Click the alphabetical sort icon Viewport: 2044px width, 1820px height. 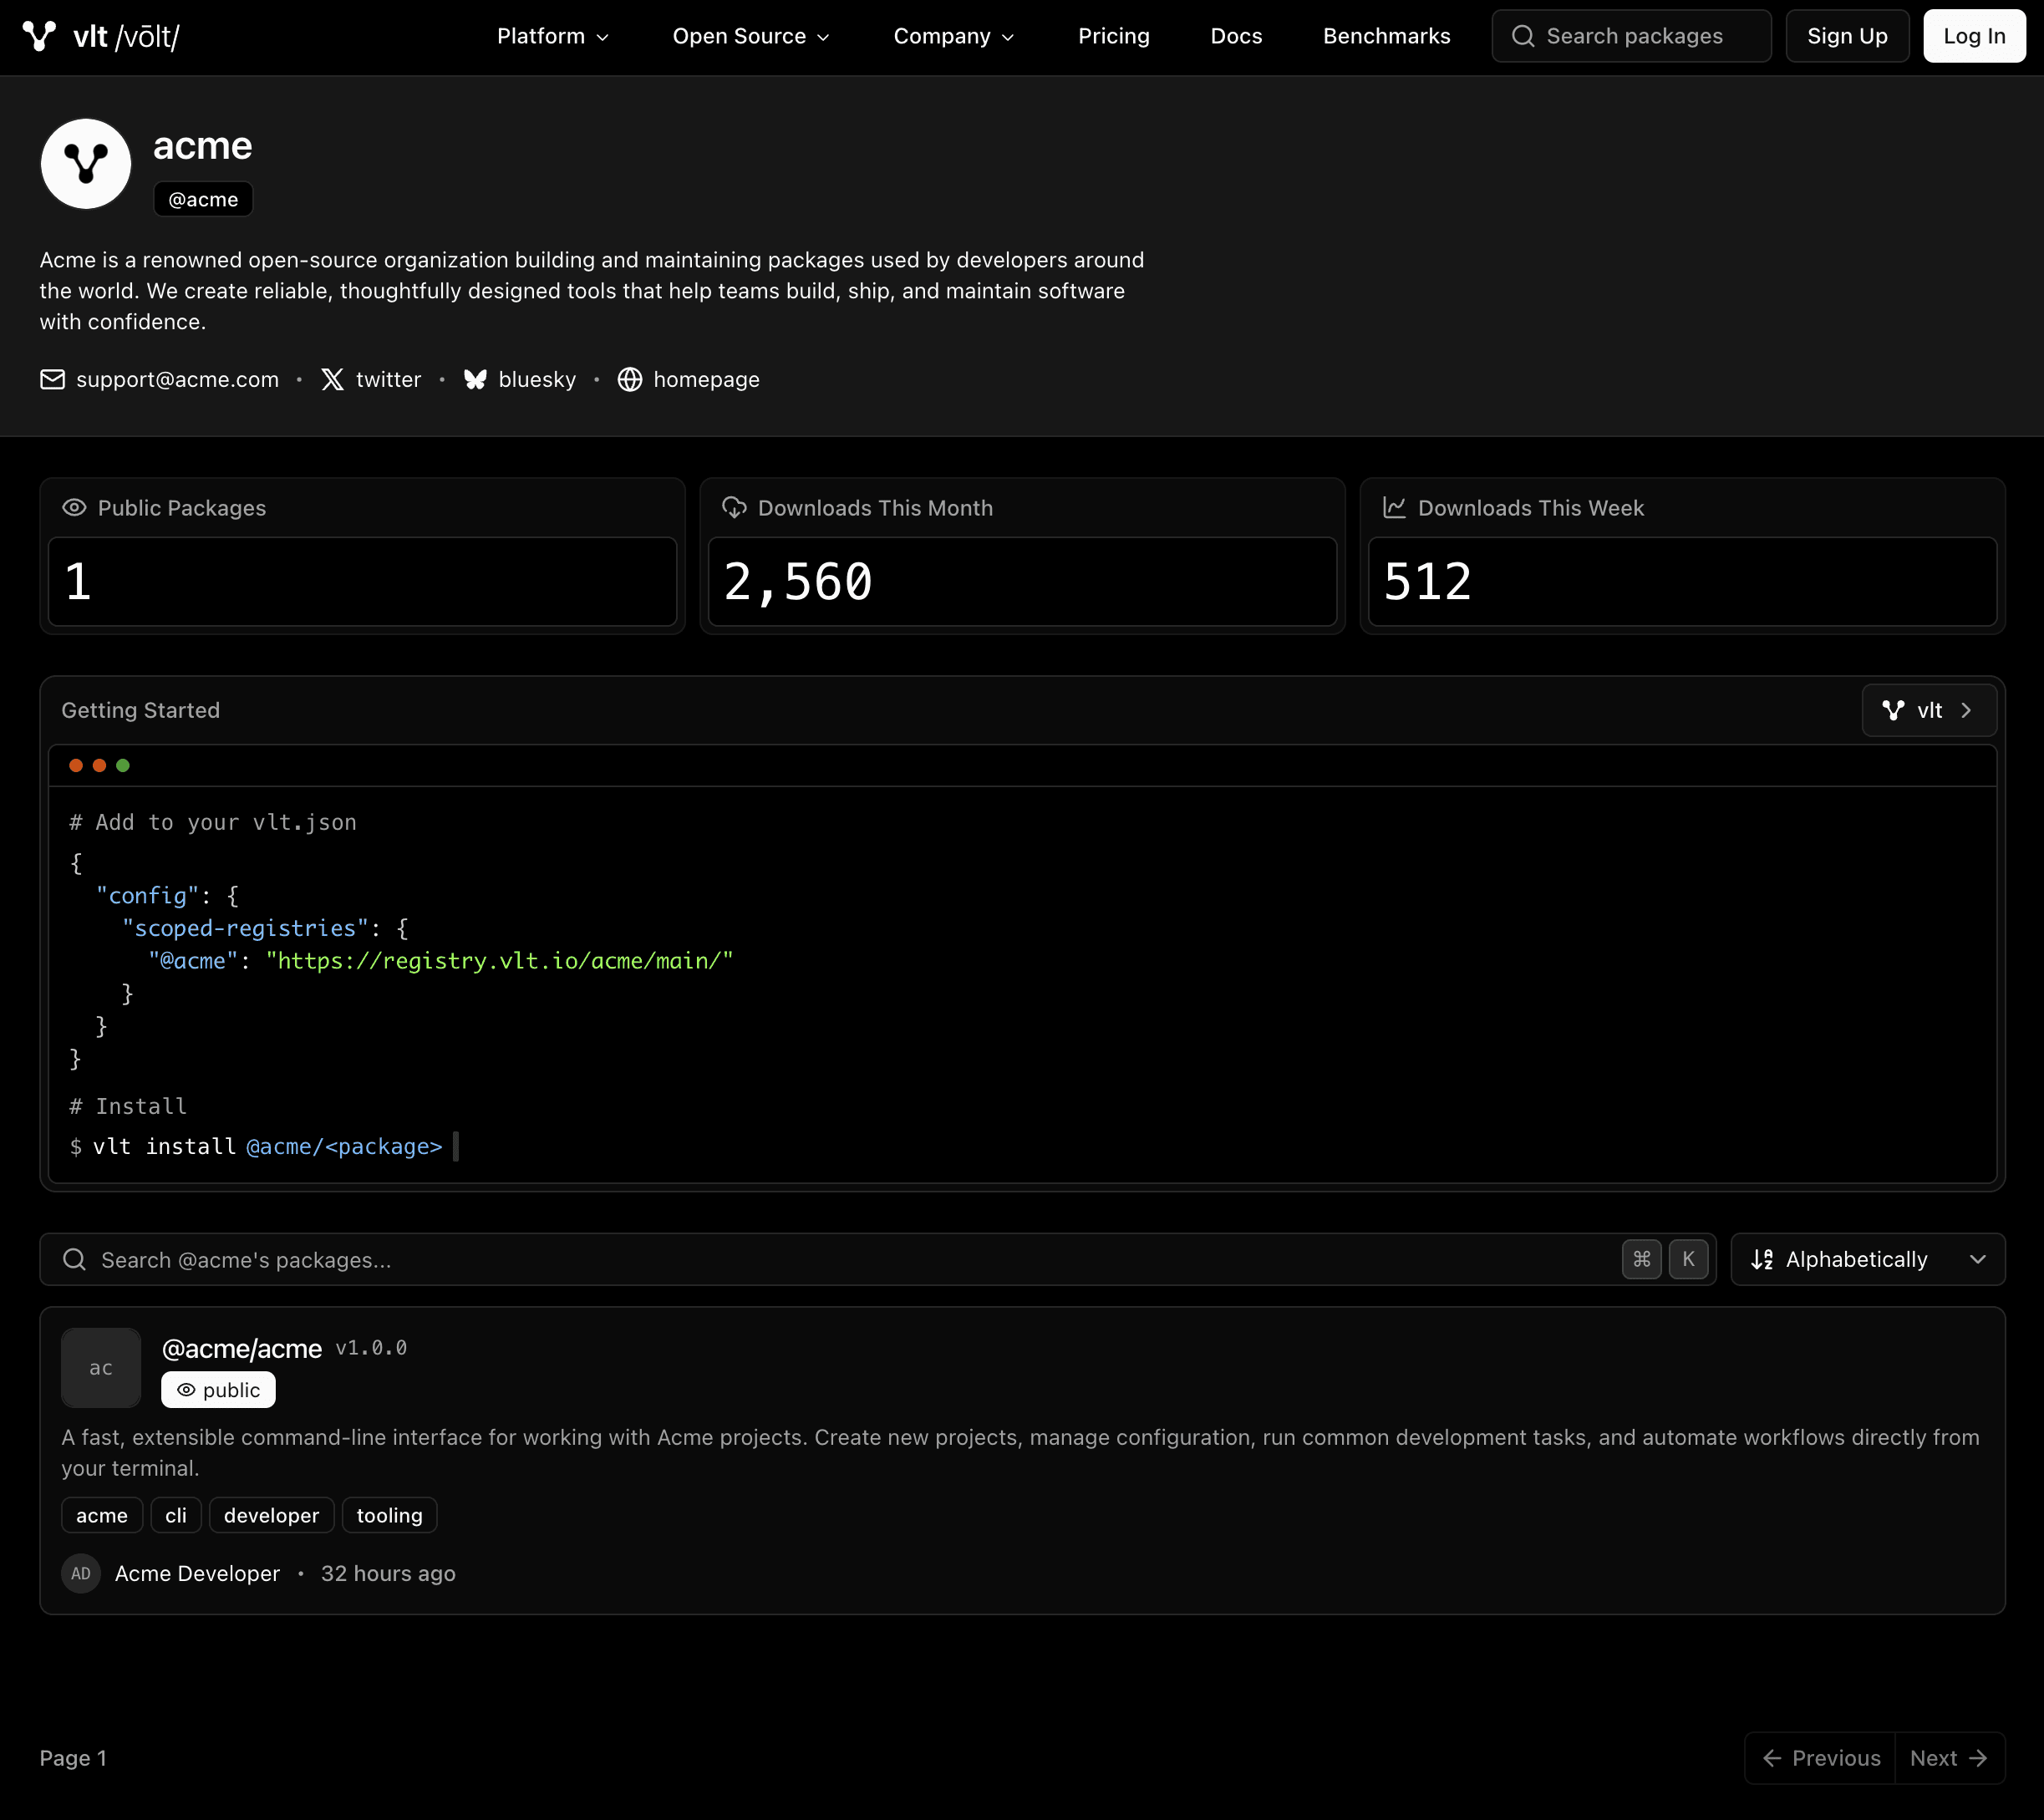pos(1762,1260)
